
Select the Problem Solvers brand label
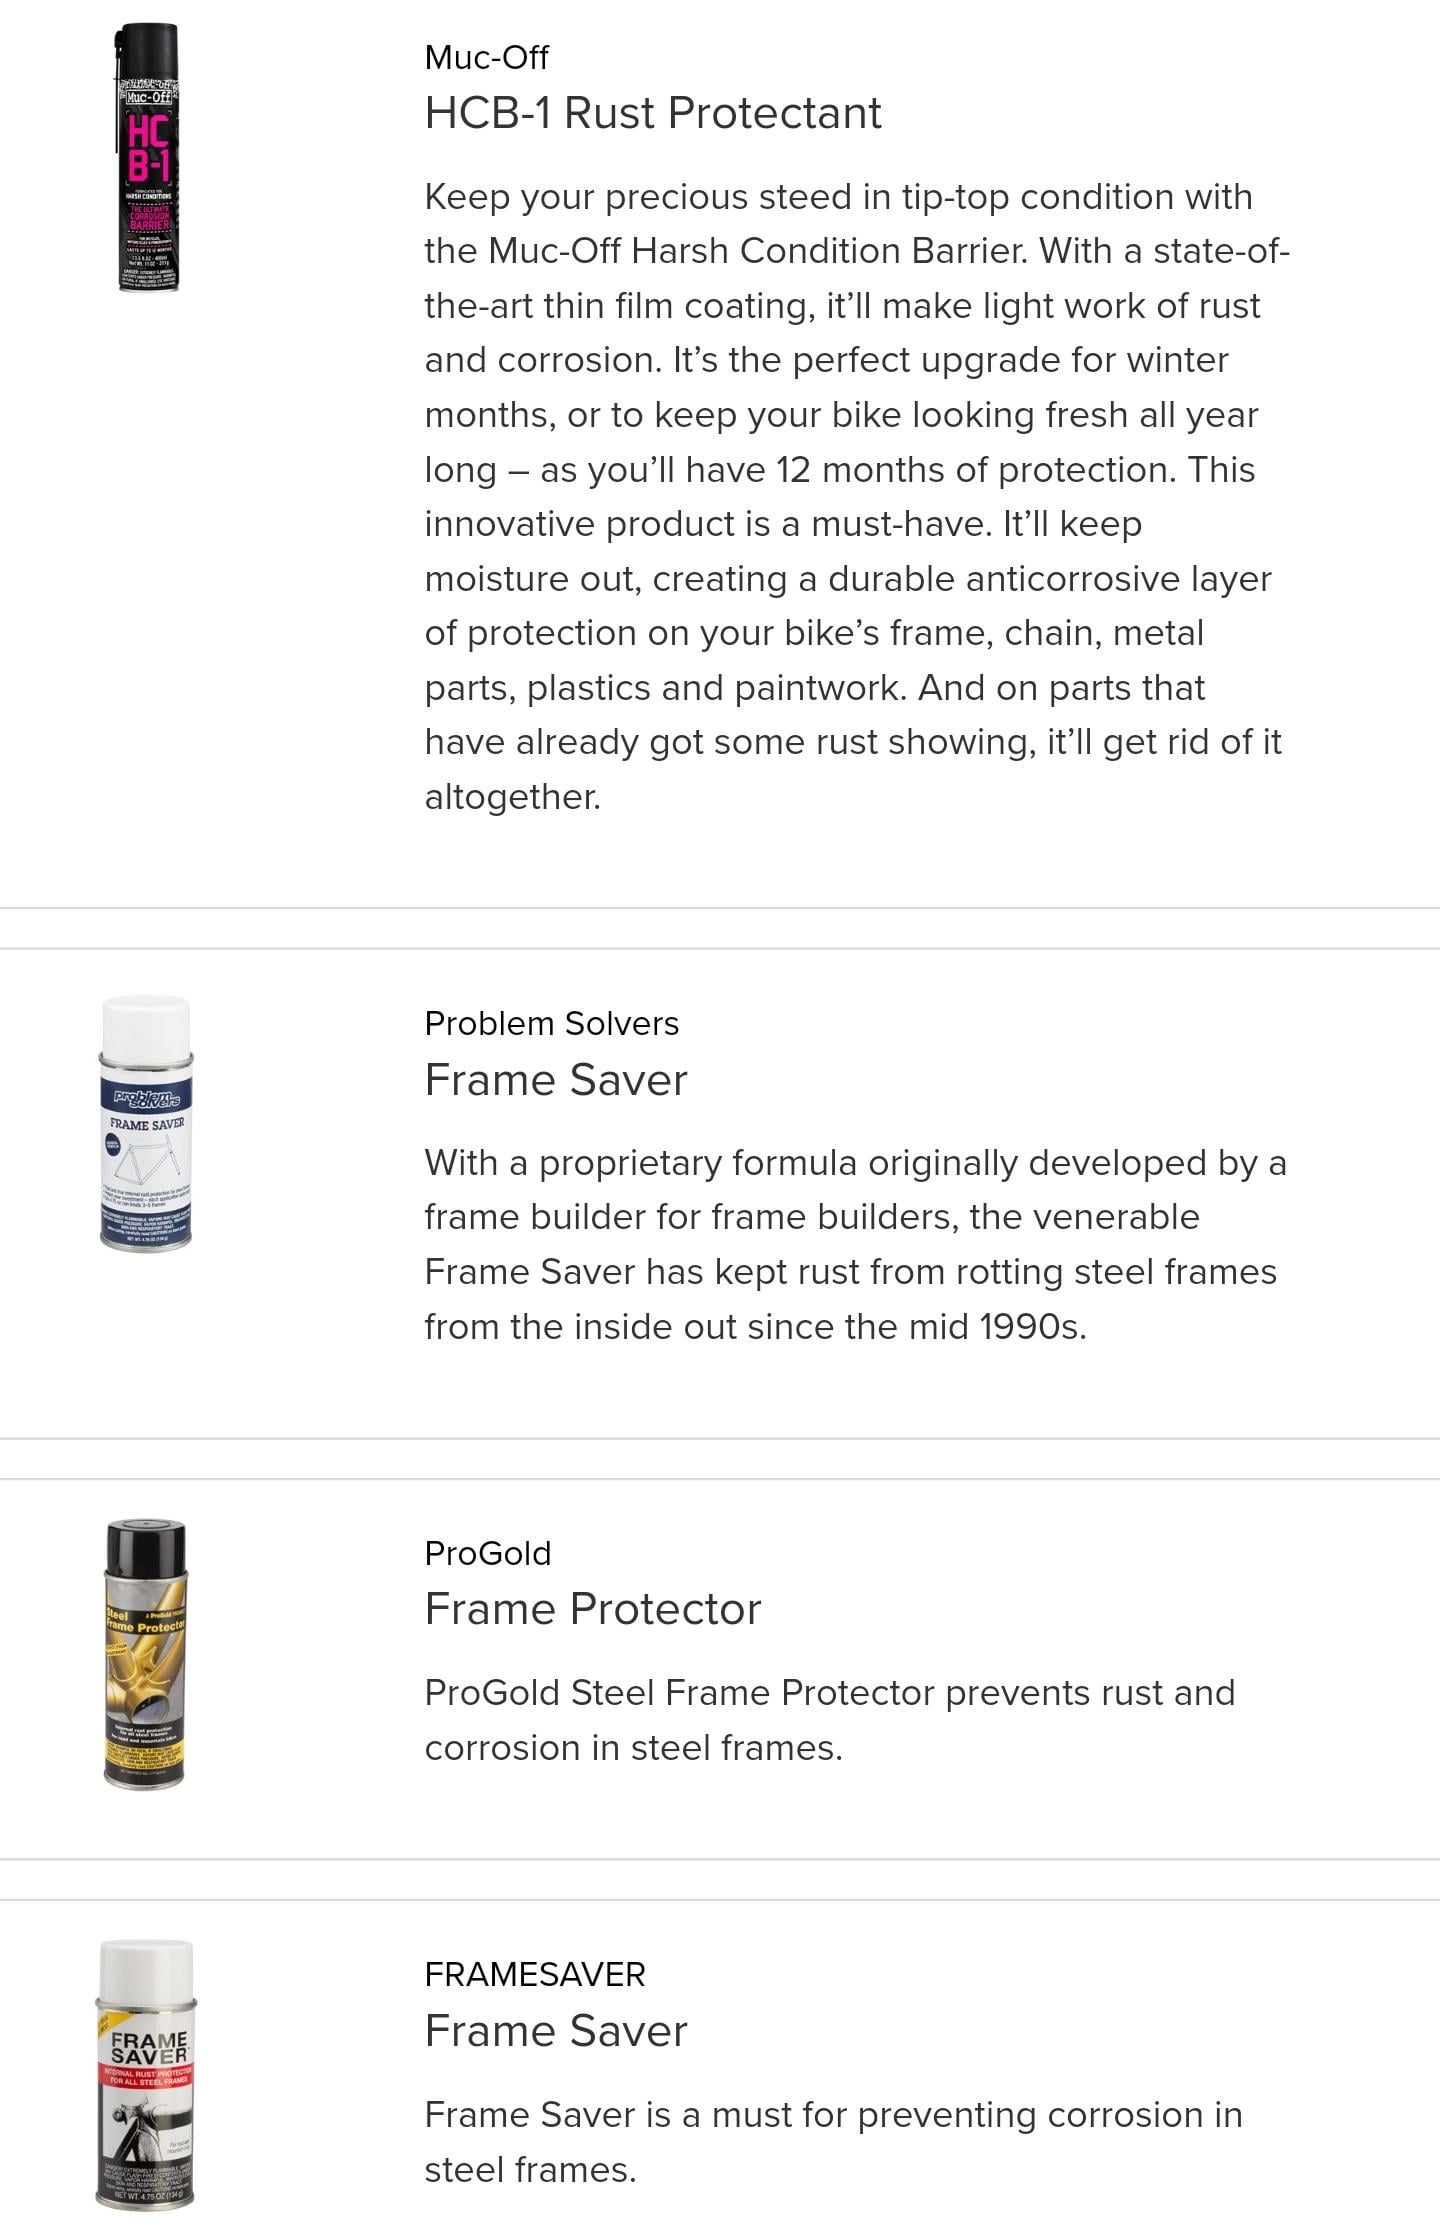point(552,1023)
